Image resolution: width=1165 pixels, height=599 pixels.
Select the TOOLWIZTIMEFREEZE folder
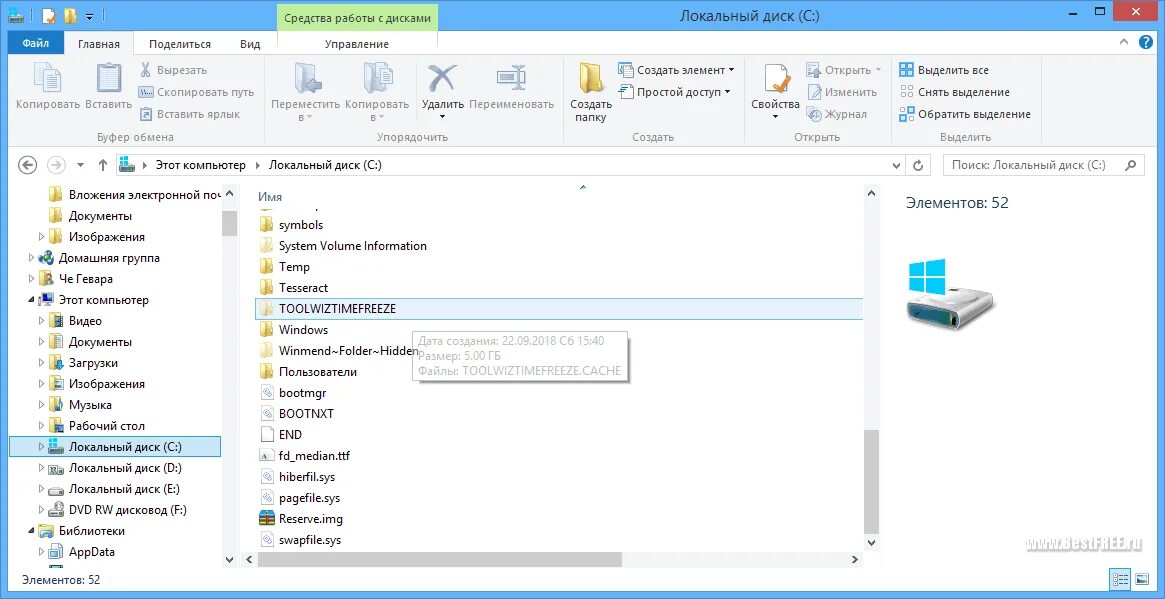pyautogui.click(x=558, y=308)
